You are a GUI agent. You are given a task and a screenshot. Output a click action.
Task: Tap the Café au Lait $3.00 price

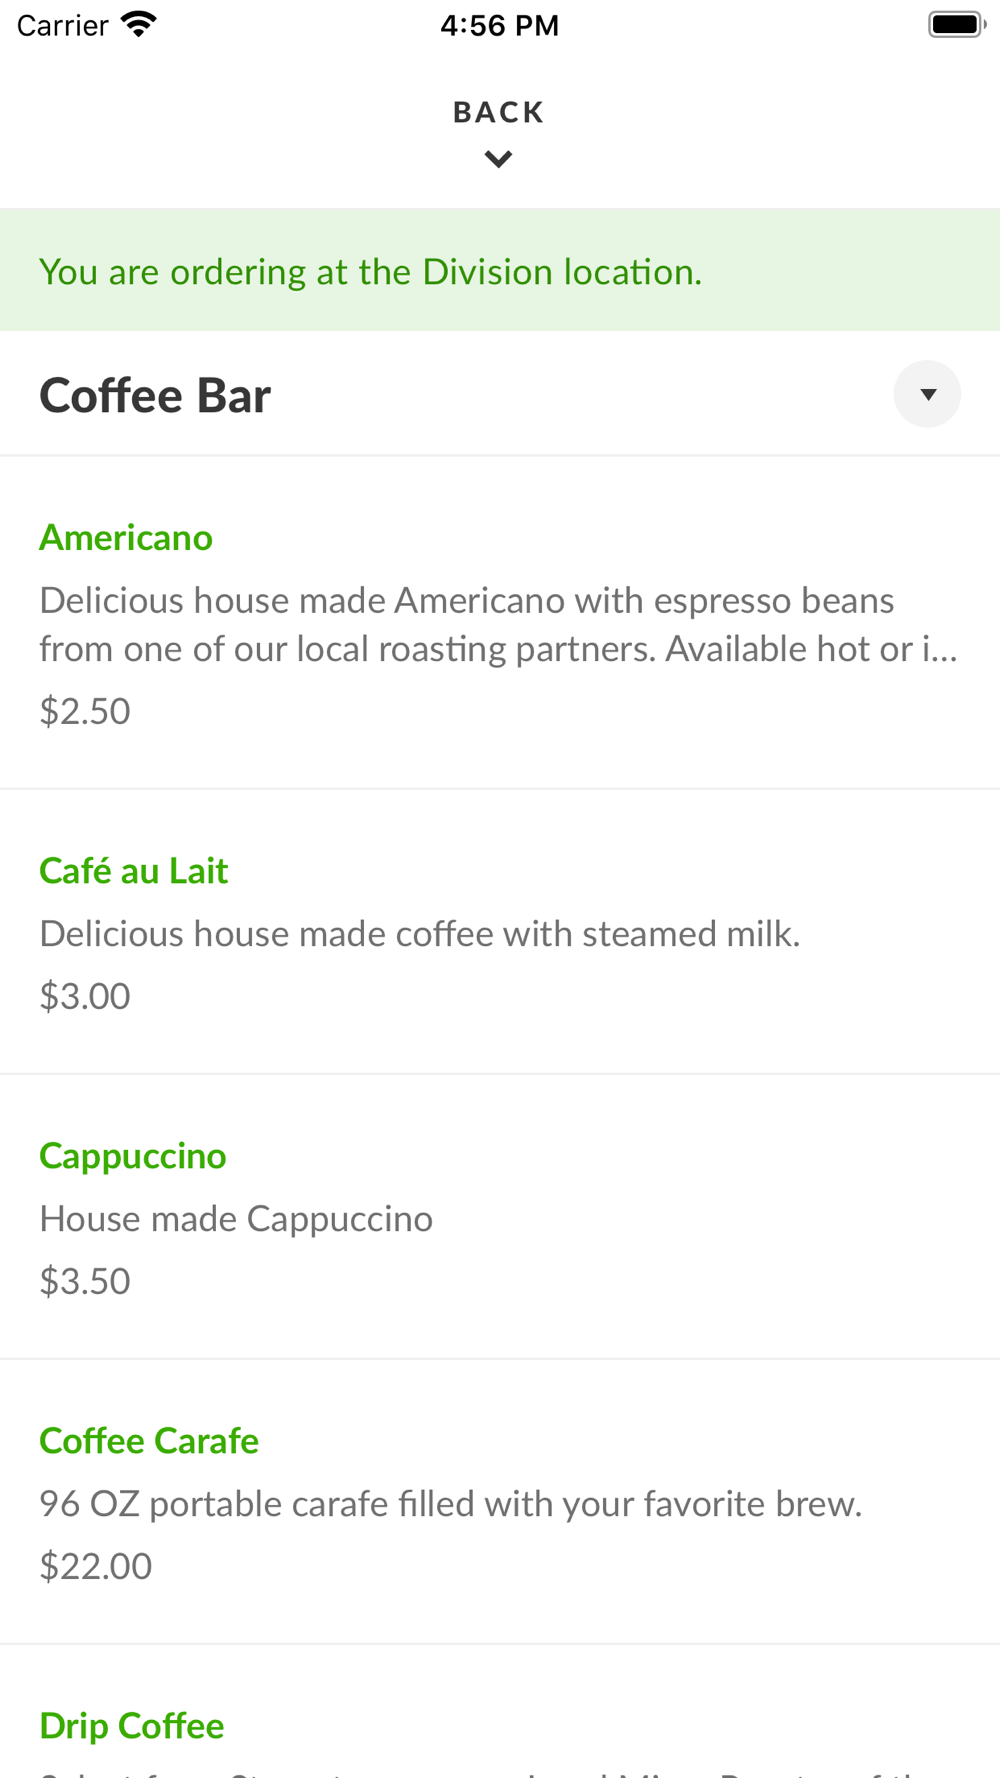pos(85,996)
